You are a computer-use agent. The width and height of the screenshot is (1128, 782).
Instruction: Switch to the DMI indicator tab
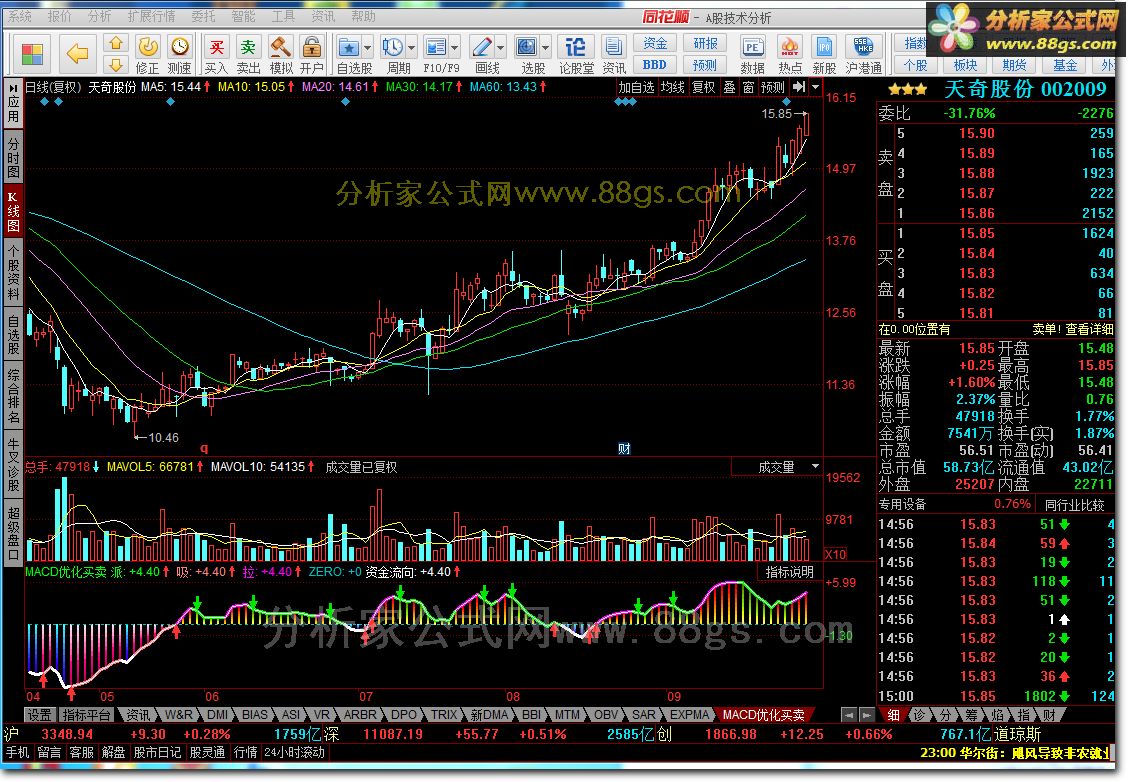(x=217, y=714)
